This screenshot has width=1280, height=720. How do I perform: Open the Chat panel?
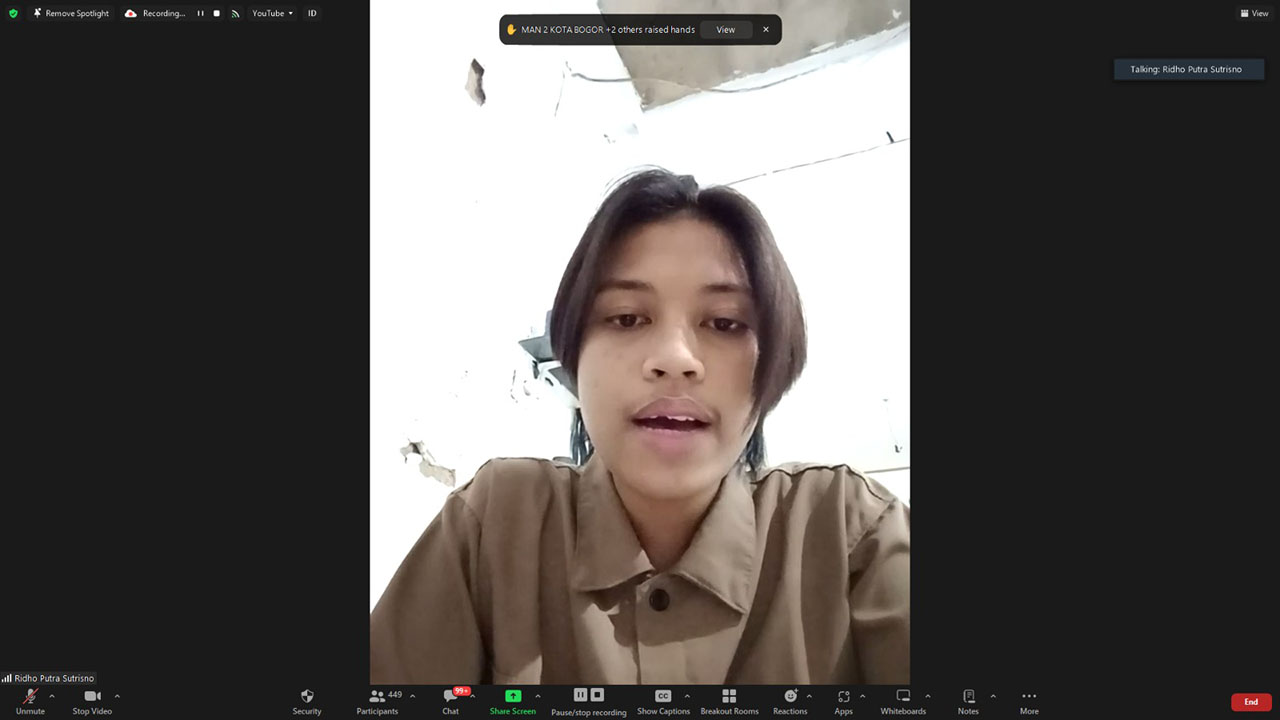click(x=451, y=701)
